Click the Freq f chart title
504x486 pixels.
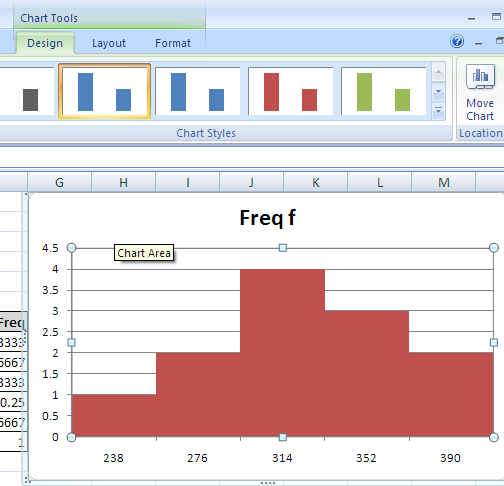tap(268, 218)
